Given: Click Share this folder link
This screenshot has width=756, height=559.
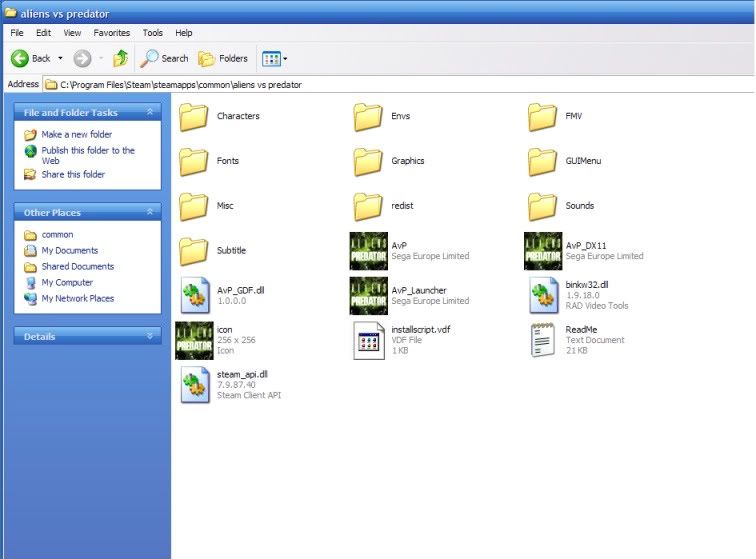Looking at the screenshot, I should [x=73, y=175].
